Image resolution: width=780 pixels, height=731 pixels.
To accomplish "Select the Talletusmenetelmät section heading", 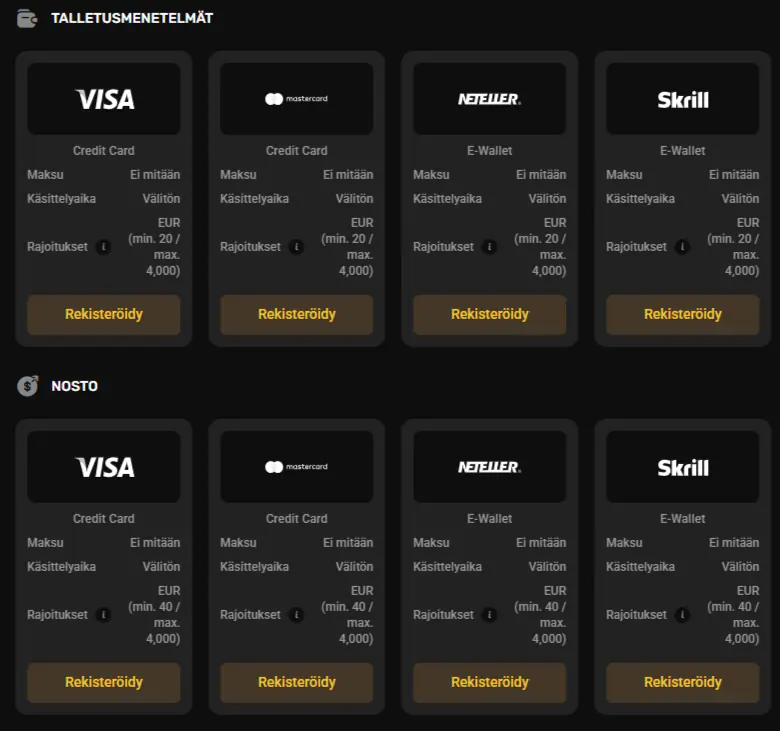I will [x=132, y=18].
